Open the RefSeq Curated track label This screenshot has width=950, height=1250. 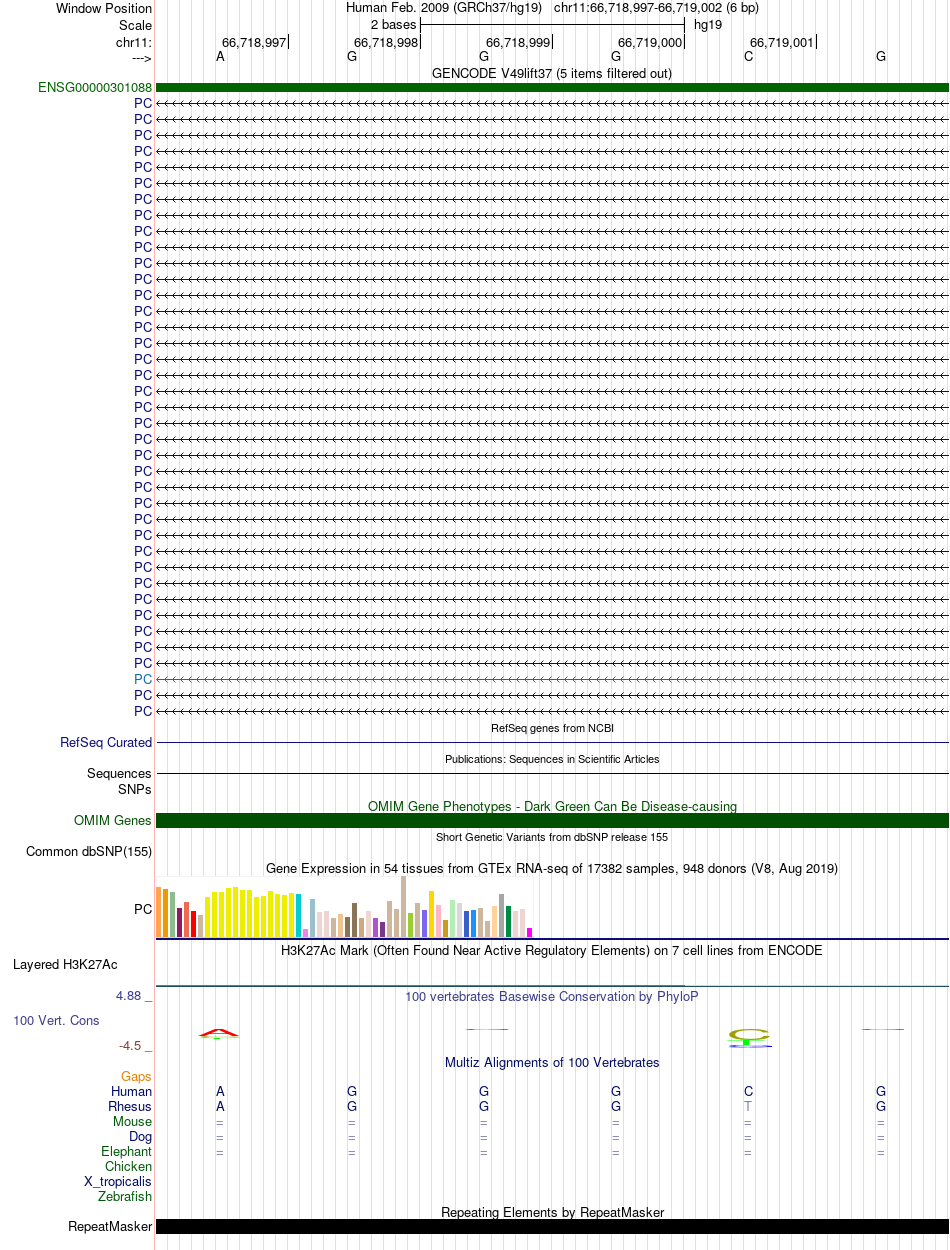click(106, 742)
